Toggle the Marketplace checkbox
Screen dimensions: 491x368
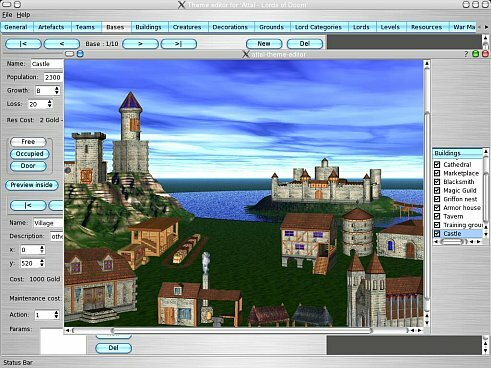[437, 173]
